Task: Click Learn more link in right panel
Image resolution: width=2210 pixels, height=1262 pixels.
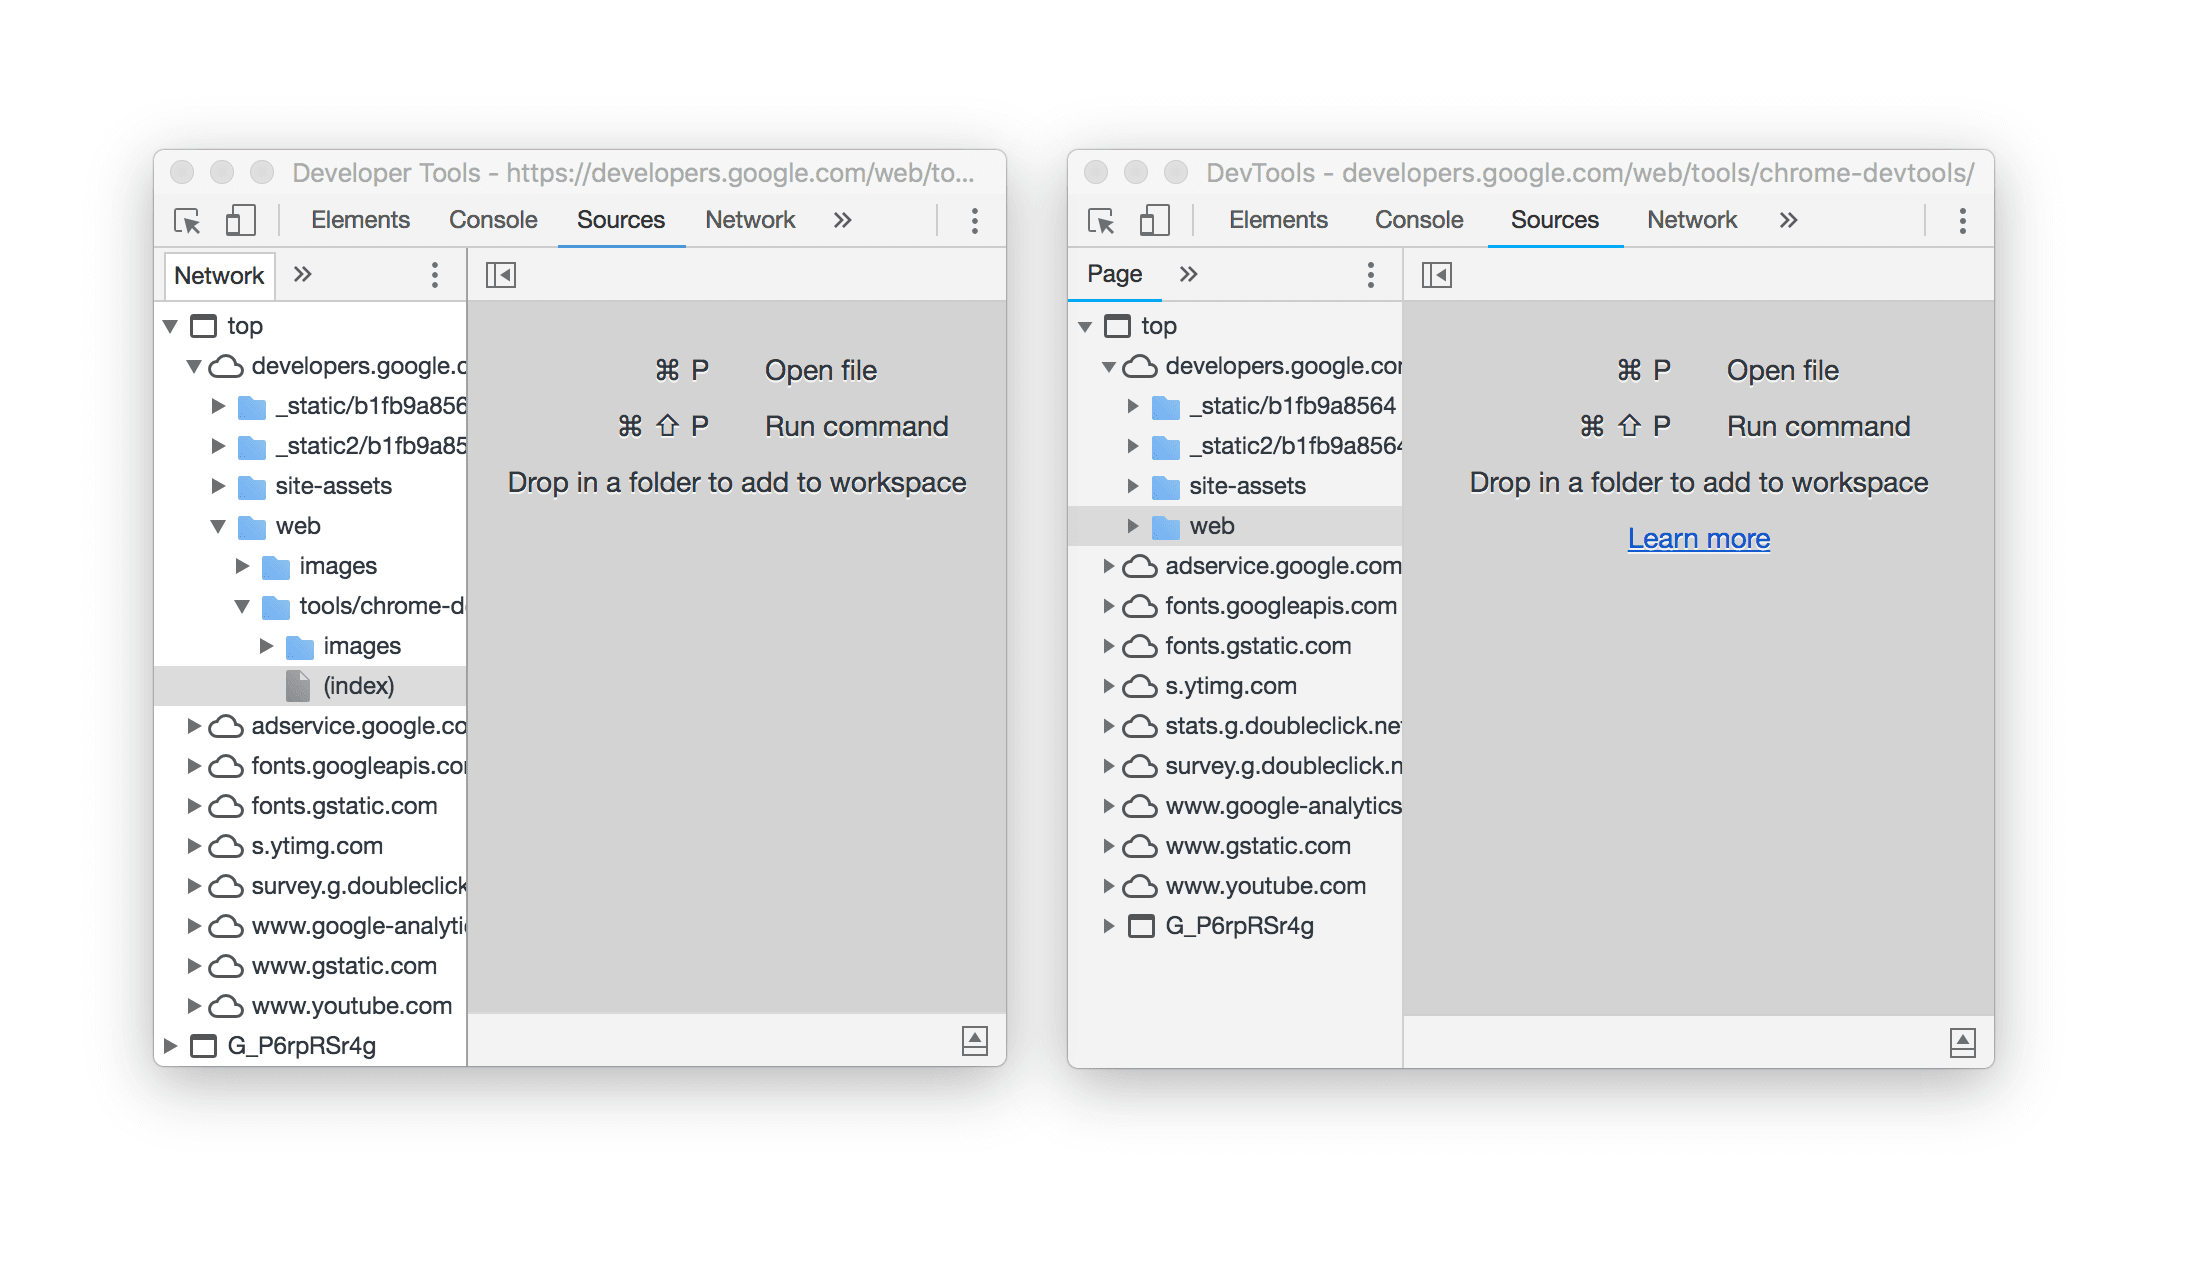Action: 1698,536
